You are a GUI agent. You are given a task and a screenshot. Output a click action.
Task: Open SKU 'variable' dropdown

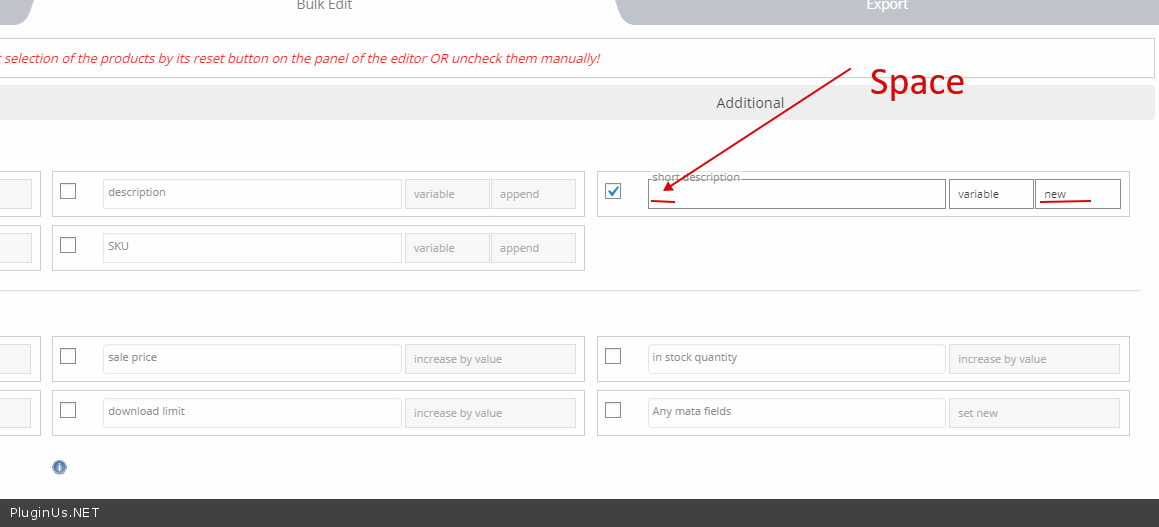tap(446, 248)
